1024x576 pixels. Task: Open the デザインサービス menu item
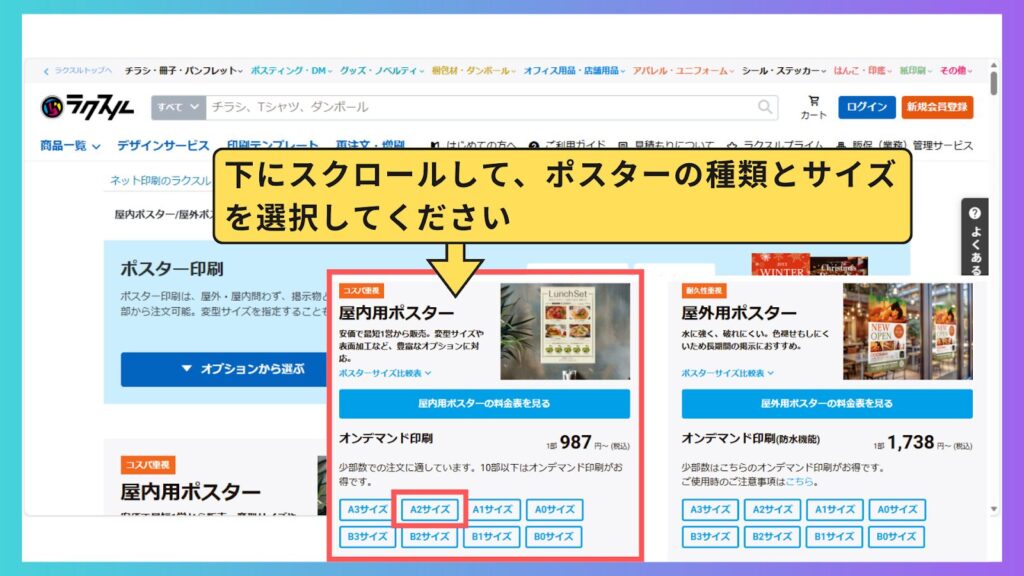click(163, 146)
